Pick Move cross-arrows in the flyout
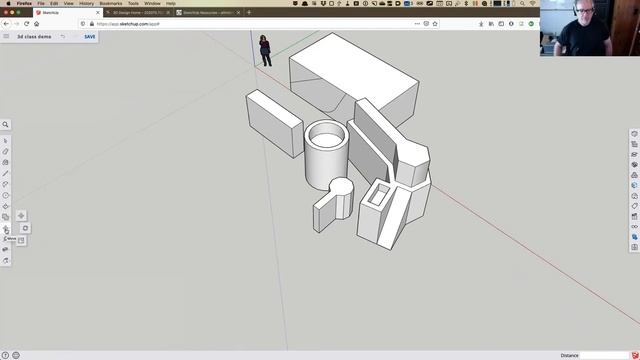The height and width of the screenshot is (360, 640). click(x=21, y=216)
